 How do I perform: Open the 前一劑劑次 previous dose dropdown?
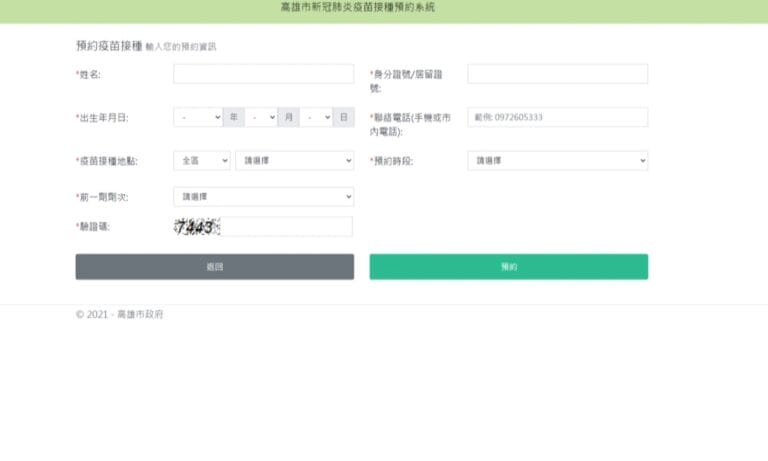coord(263,197)
